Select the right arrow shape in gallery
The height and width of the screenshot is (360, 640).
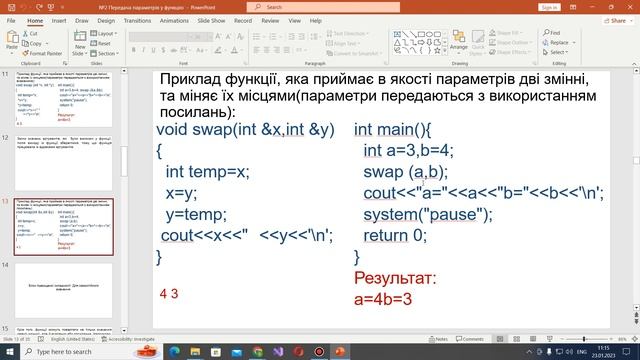point(421,42)
